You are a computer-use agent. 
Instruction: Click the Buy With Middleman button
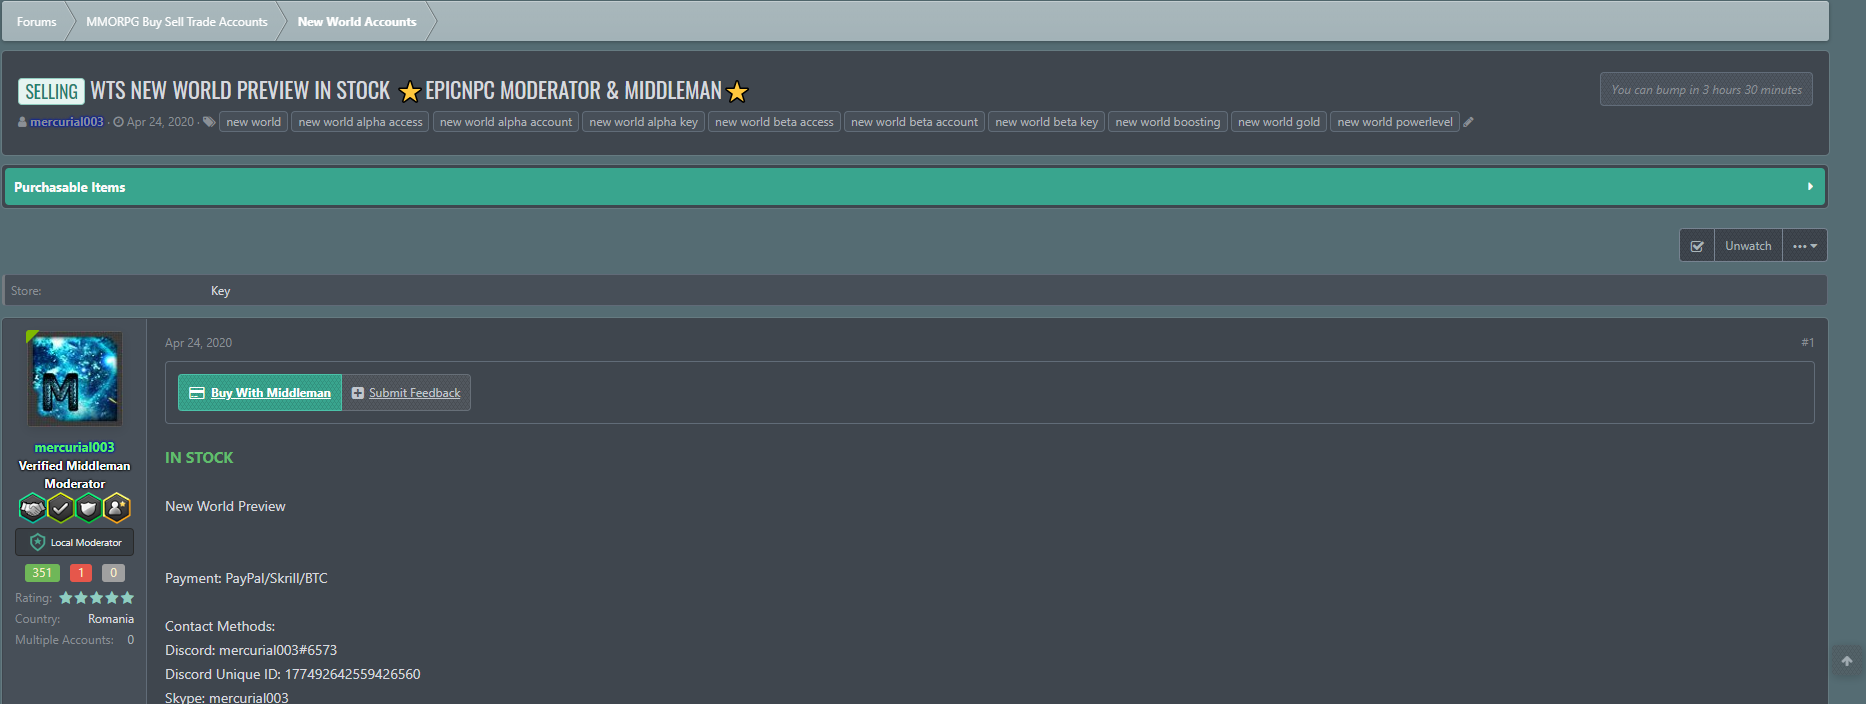260,393
